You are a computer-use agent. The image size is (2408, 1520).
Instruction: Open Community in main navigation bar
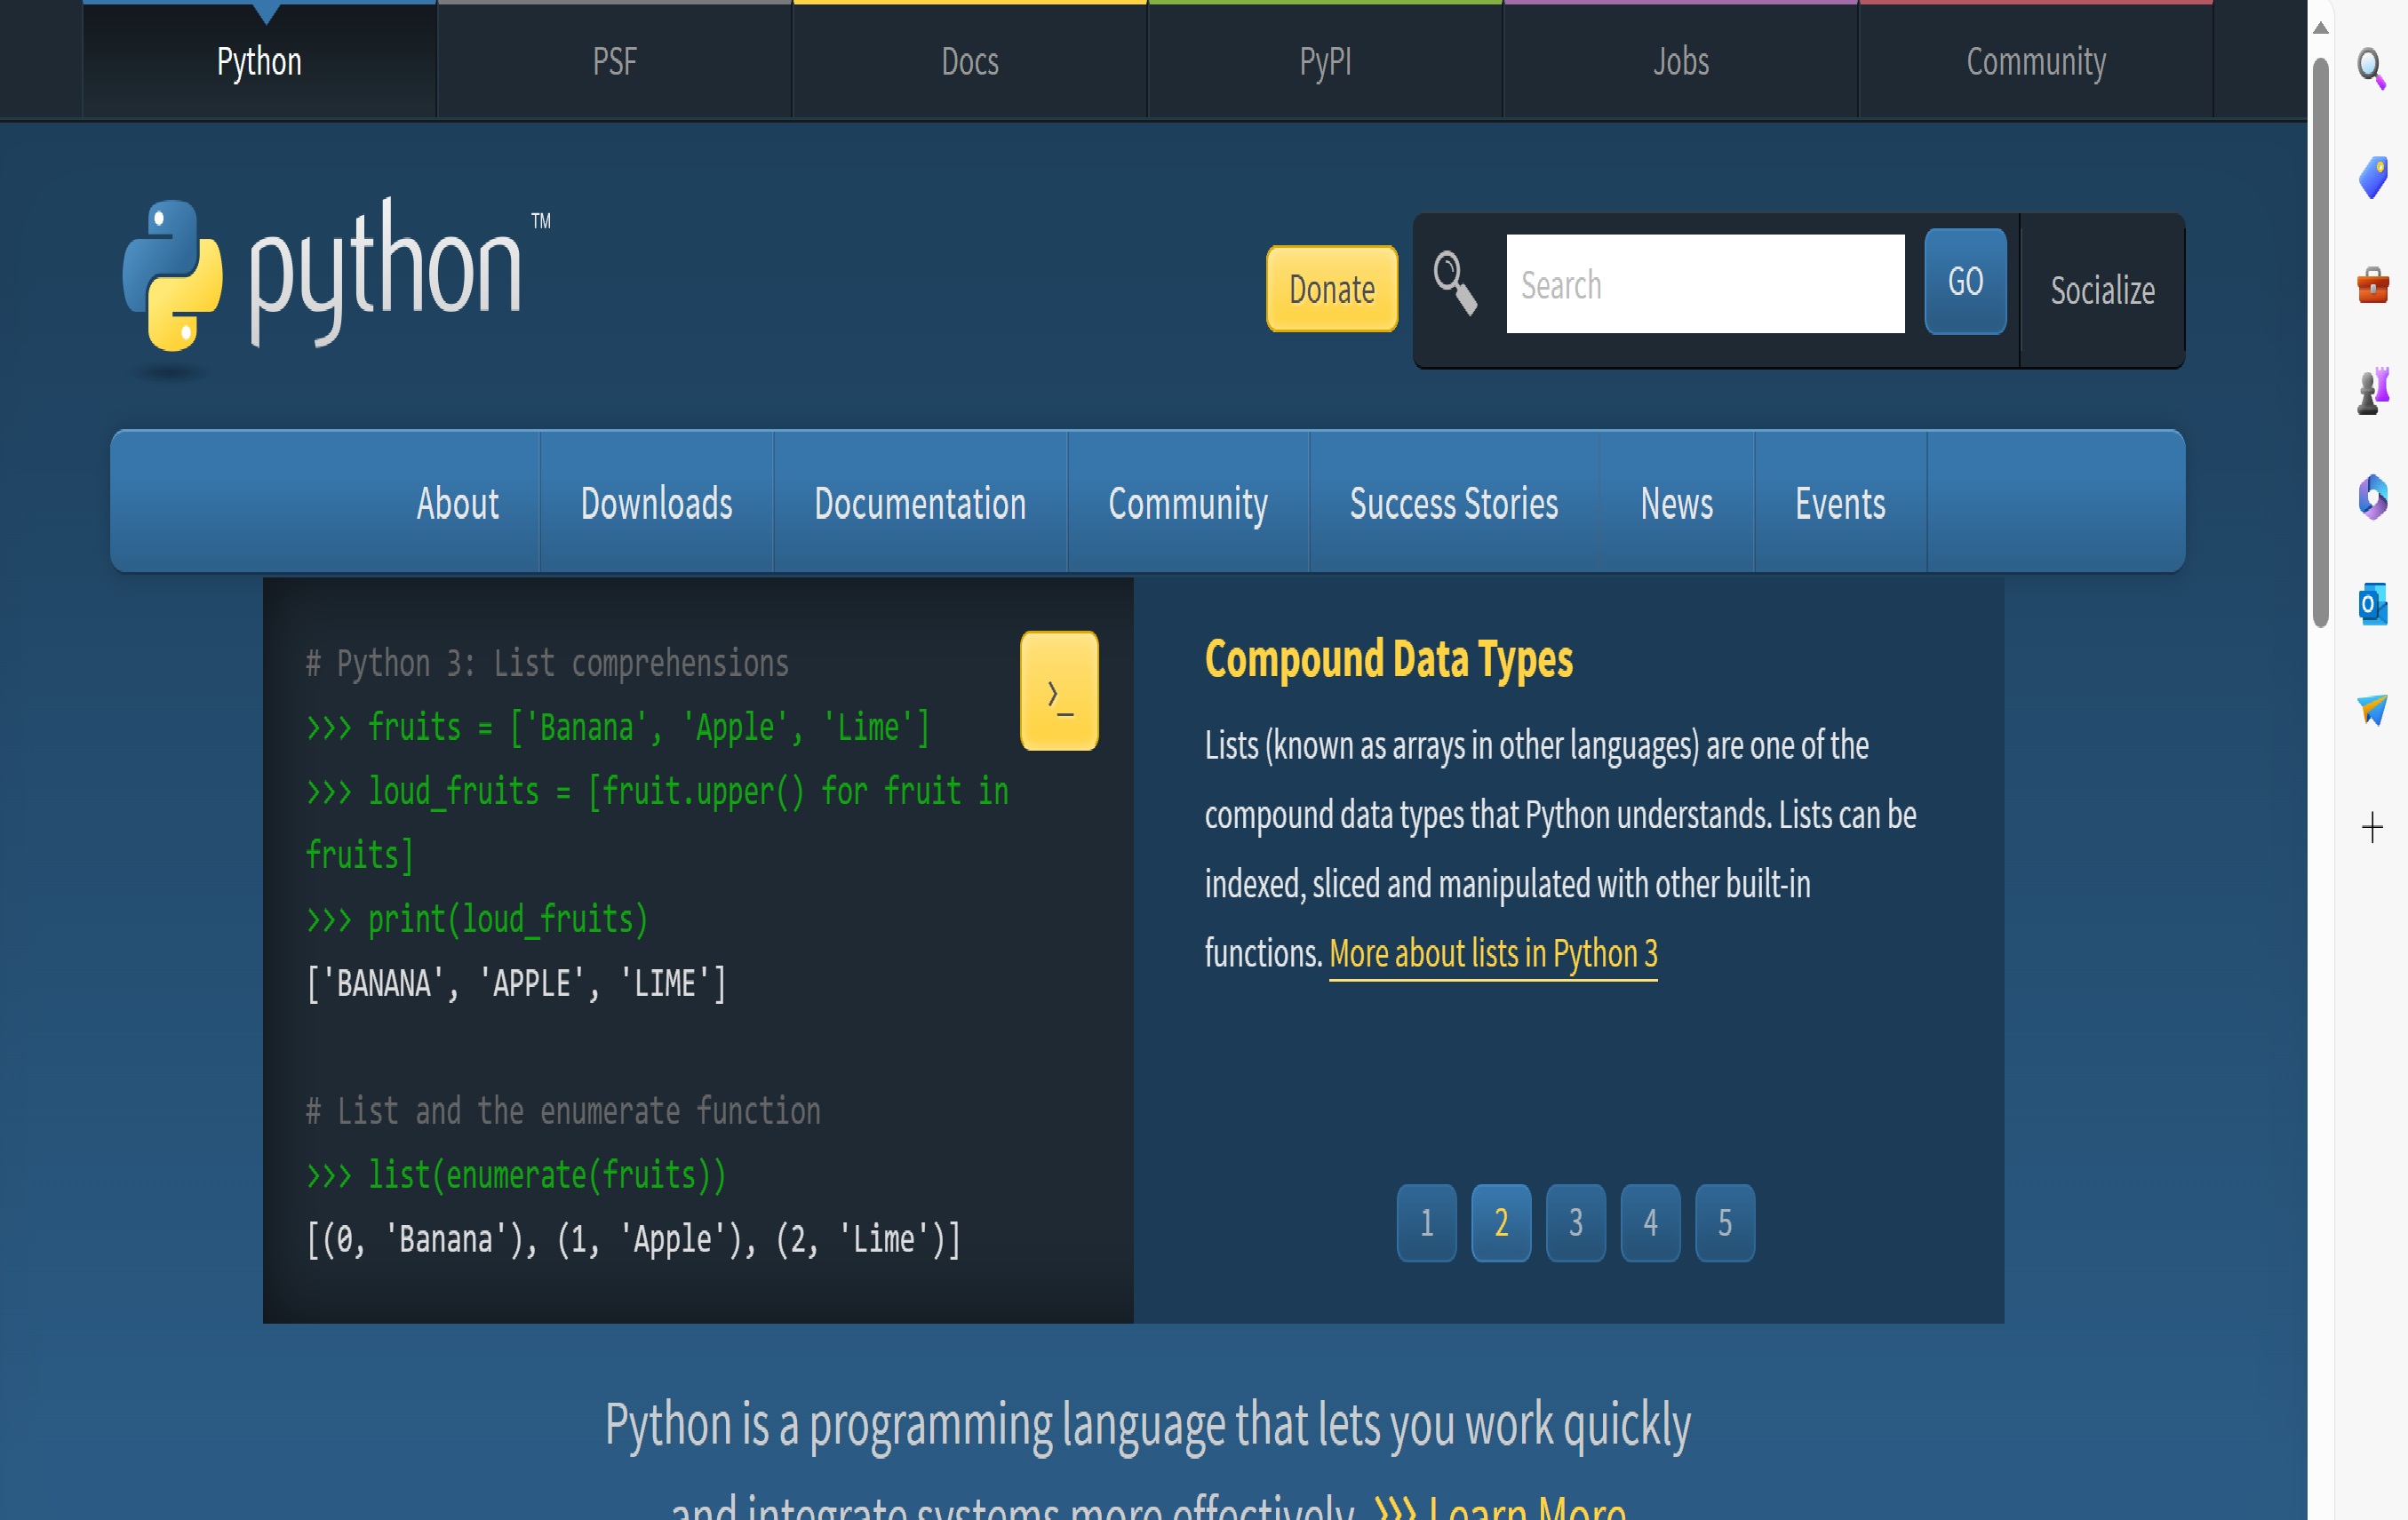(1188, 503)
